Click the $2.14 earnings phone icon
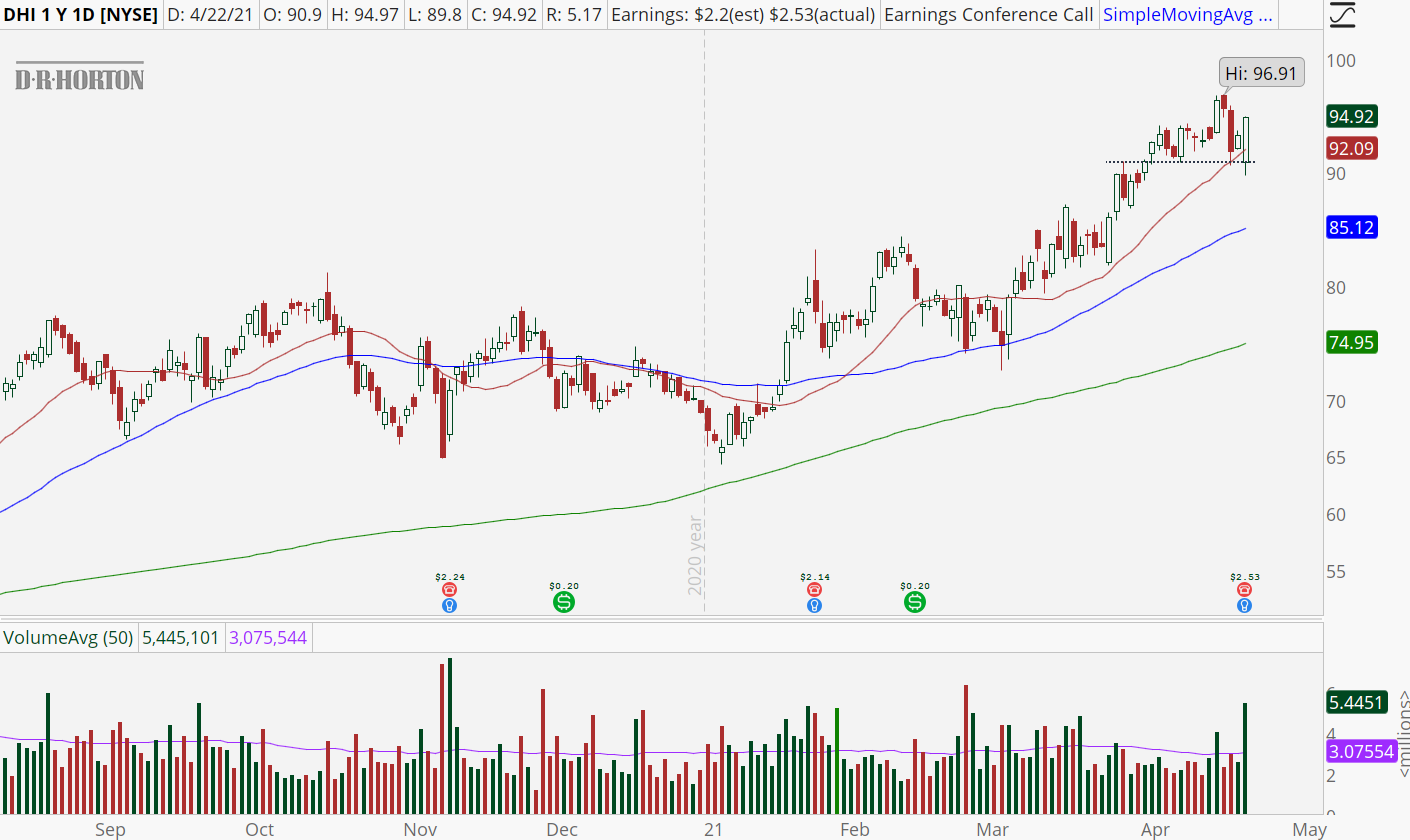1410x840 pixels. point(814,591)
